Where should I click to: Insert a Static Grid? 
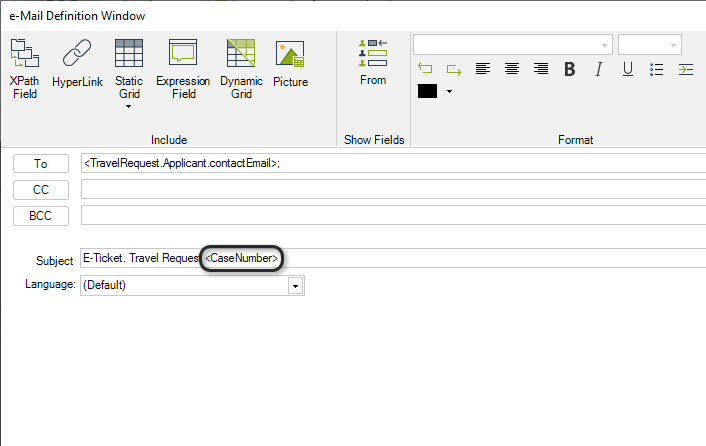(x=129, y=68)
